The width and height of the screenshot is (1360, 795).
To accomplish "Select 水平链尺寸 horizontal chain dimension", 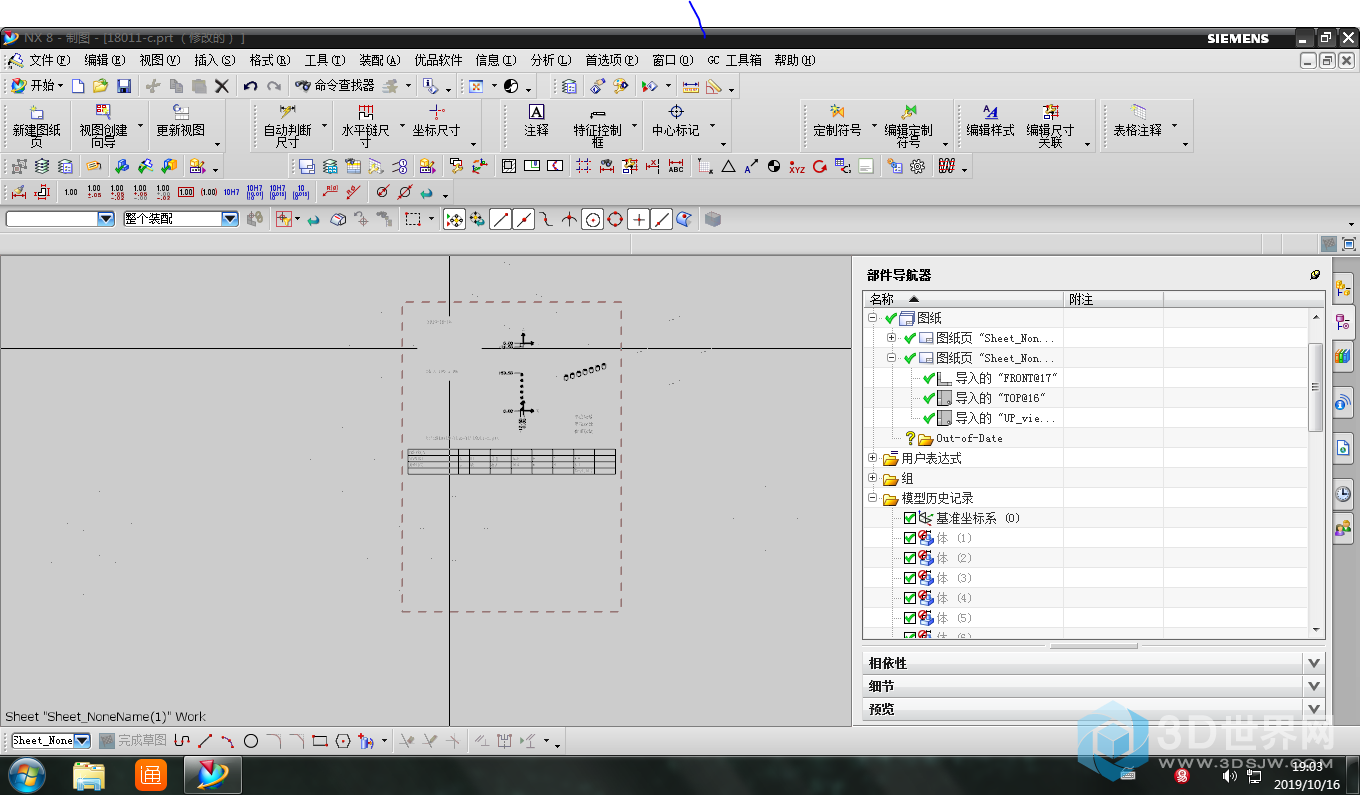I will (365, 126).
